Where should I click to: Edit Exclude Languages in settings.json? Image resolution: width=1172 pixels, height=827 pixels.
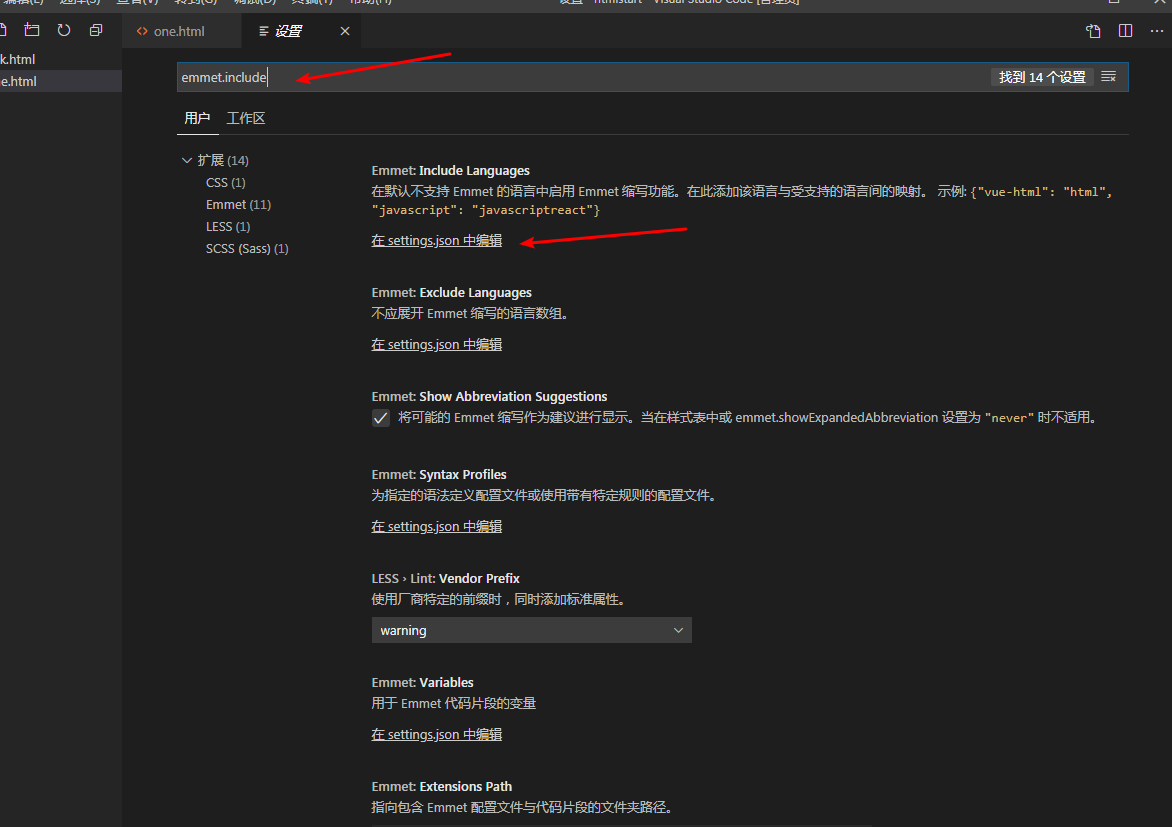(x=436, y=344)
